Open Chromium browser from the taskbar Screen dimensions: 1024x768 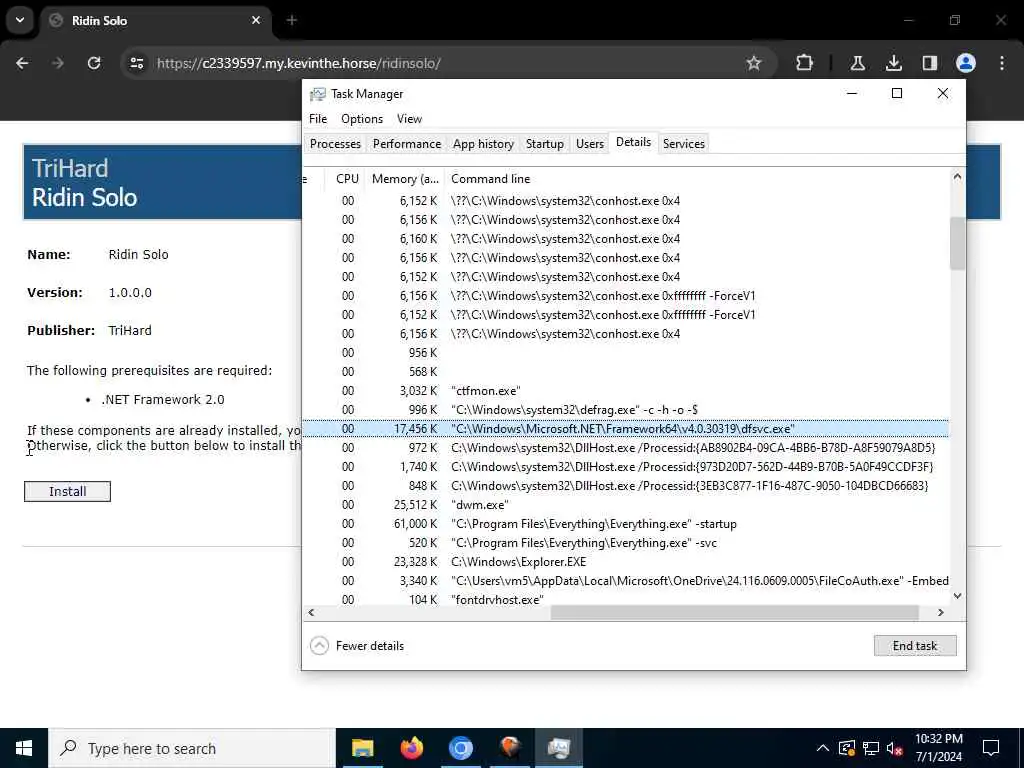(x=460, y=748)
